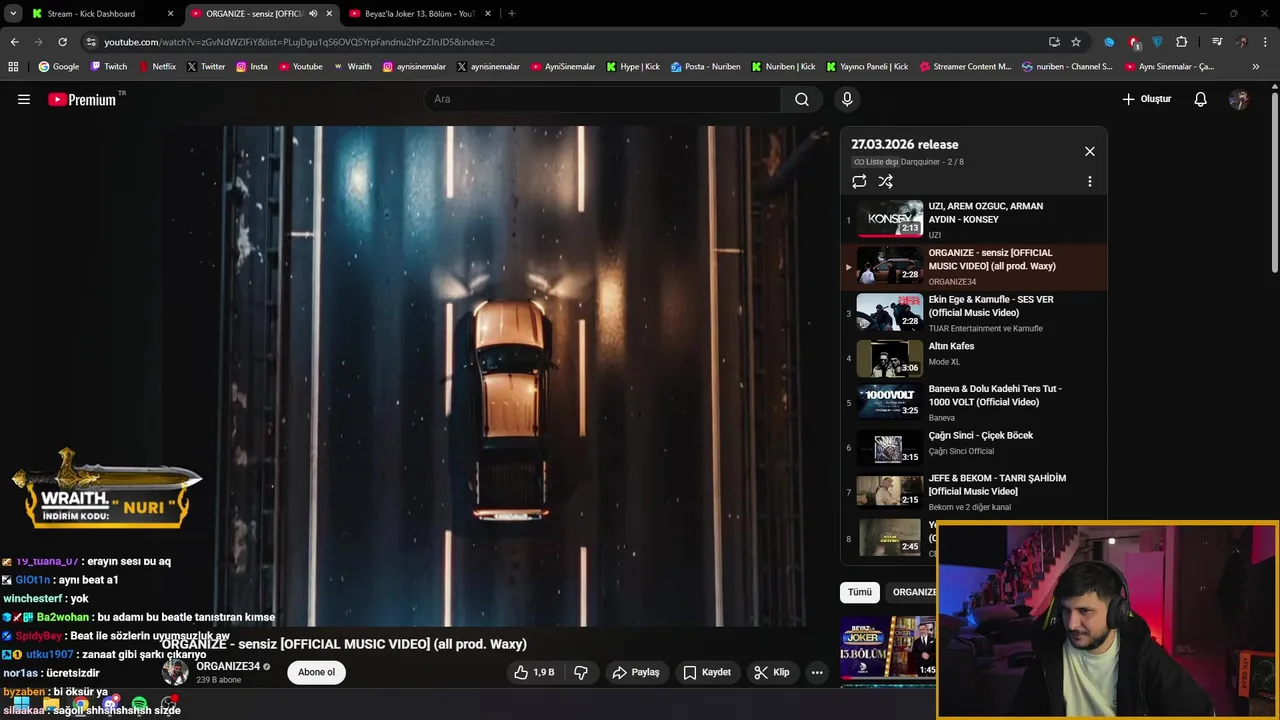Toggle playlist shuffle
Viewport: 1280px width, 720px height.
[x=885, y=181]
